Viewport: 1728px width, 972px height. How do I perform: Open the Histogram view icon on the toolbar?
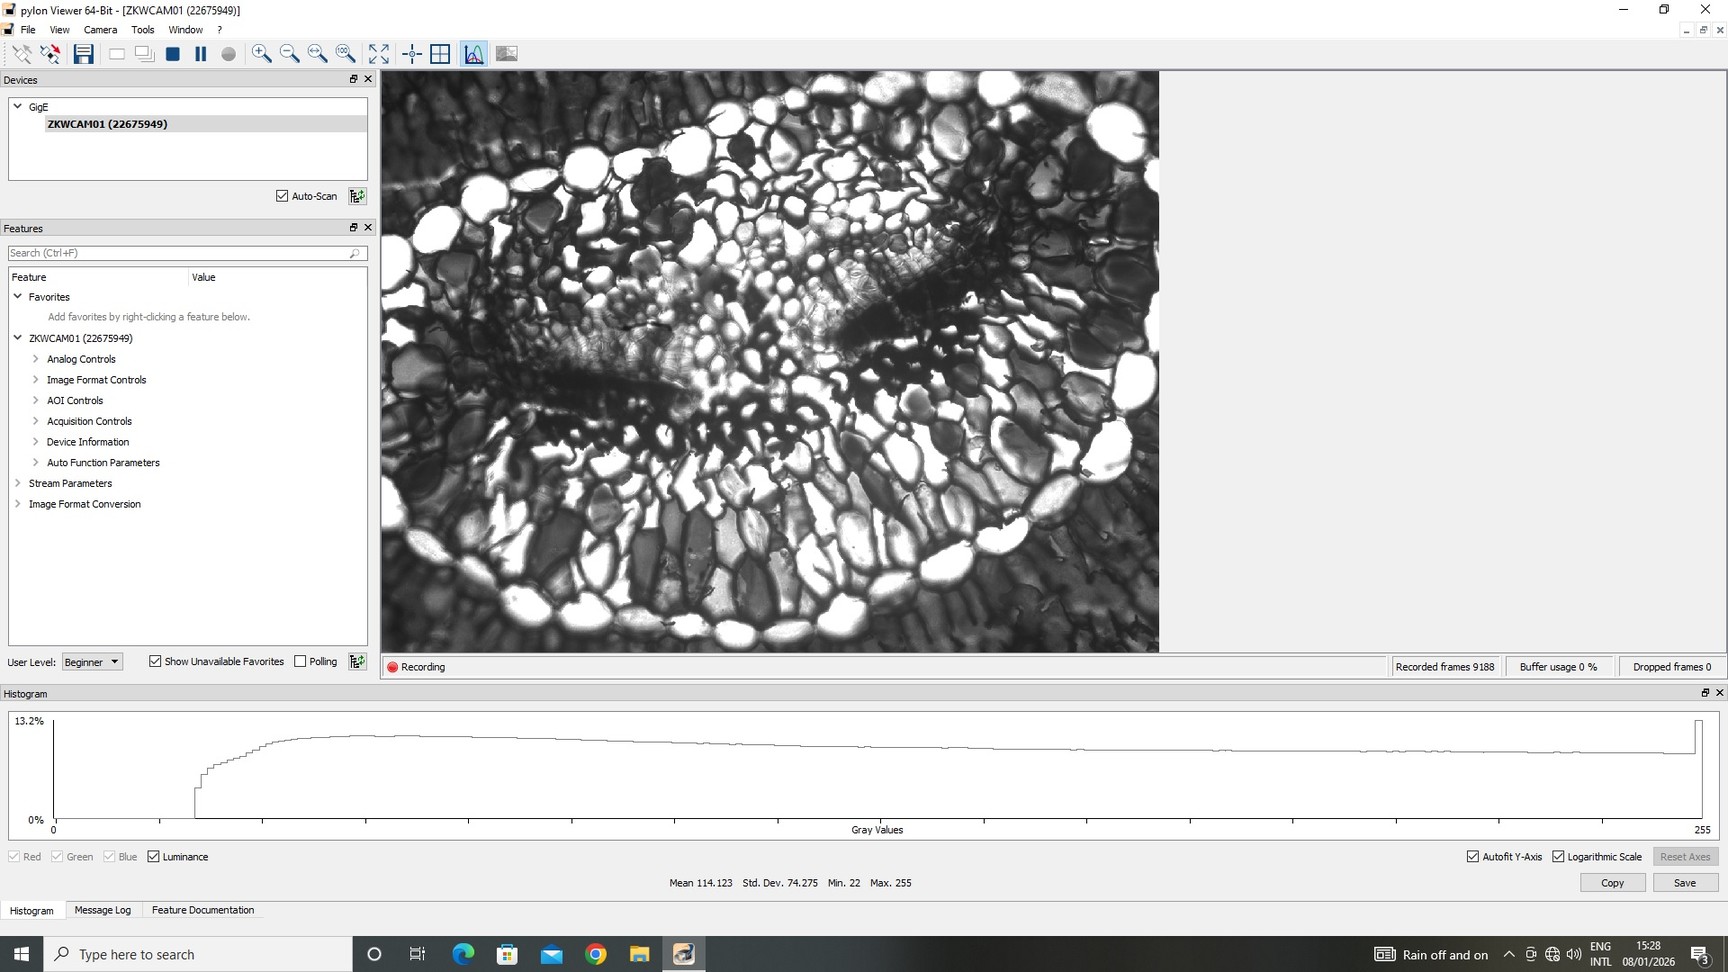[x=472, y=54]
